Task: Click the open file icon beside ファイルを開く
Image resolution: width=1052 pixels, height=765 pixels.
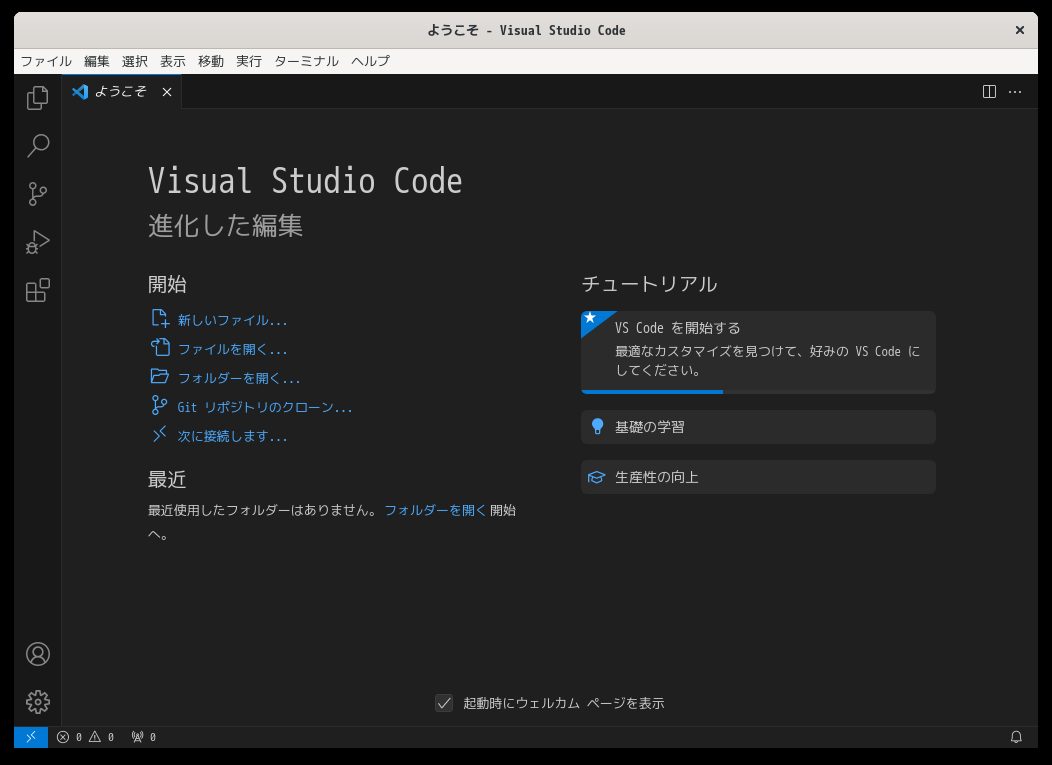Action: click(x=160, y=348)
